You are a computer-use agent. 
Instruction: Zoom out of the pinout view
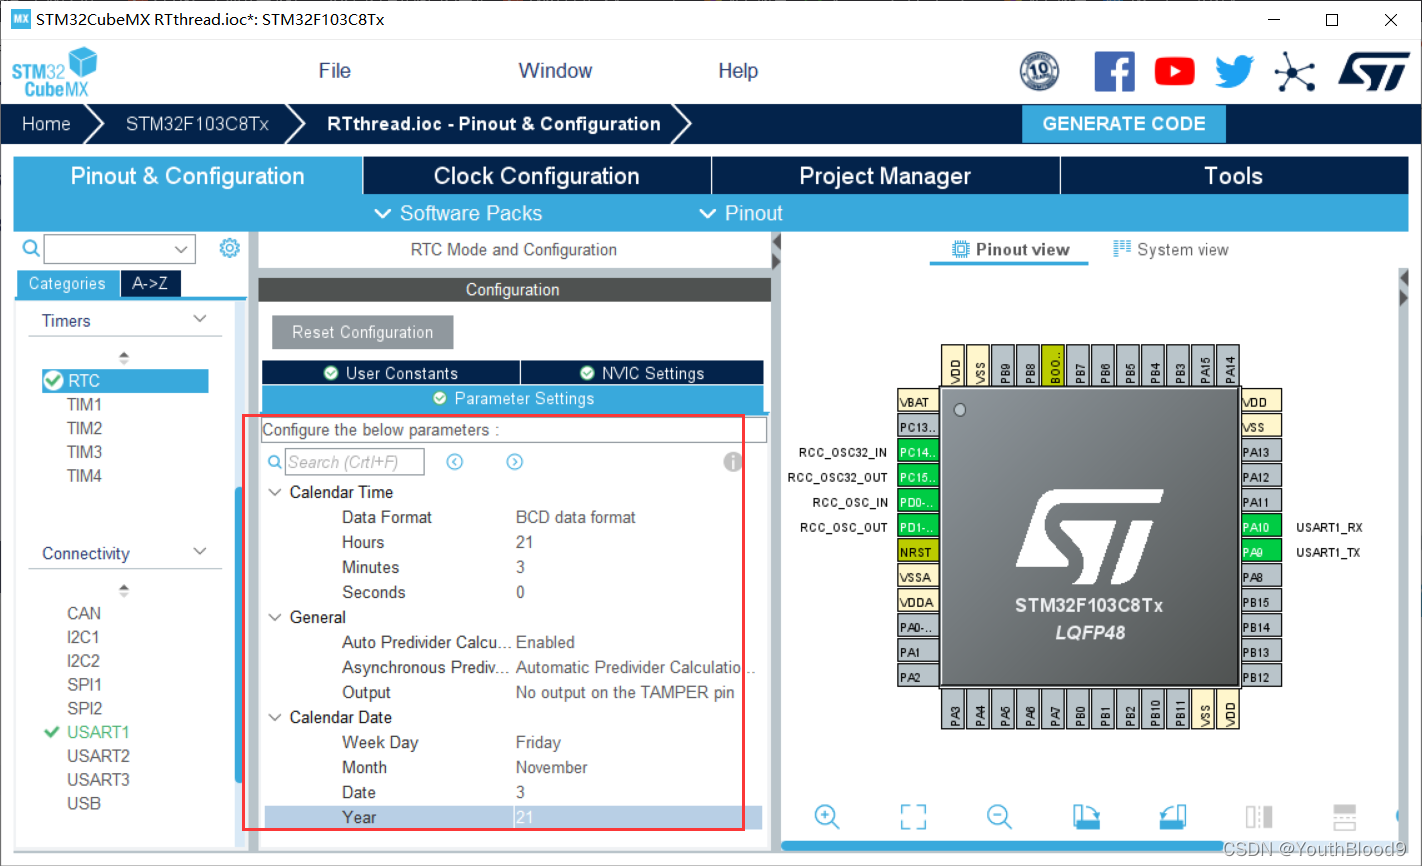pyautogui.click(x=999, y=817)
